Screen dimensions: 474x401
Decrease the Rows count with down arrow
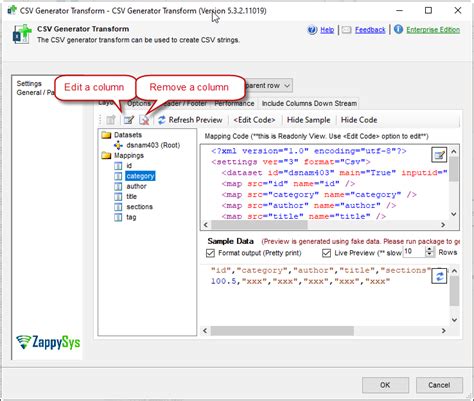click(x=430, y=254)
